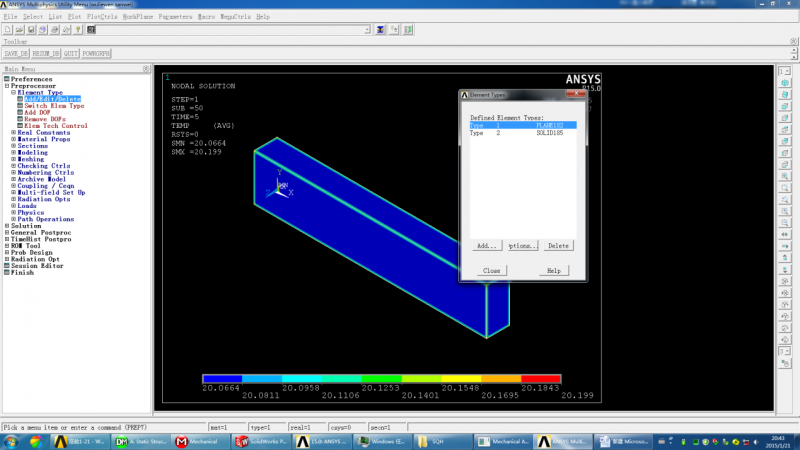Click the Raise Hidden icon after the command box
800x450 pixels.
point(381,30)
